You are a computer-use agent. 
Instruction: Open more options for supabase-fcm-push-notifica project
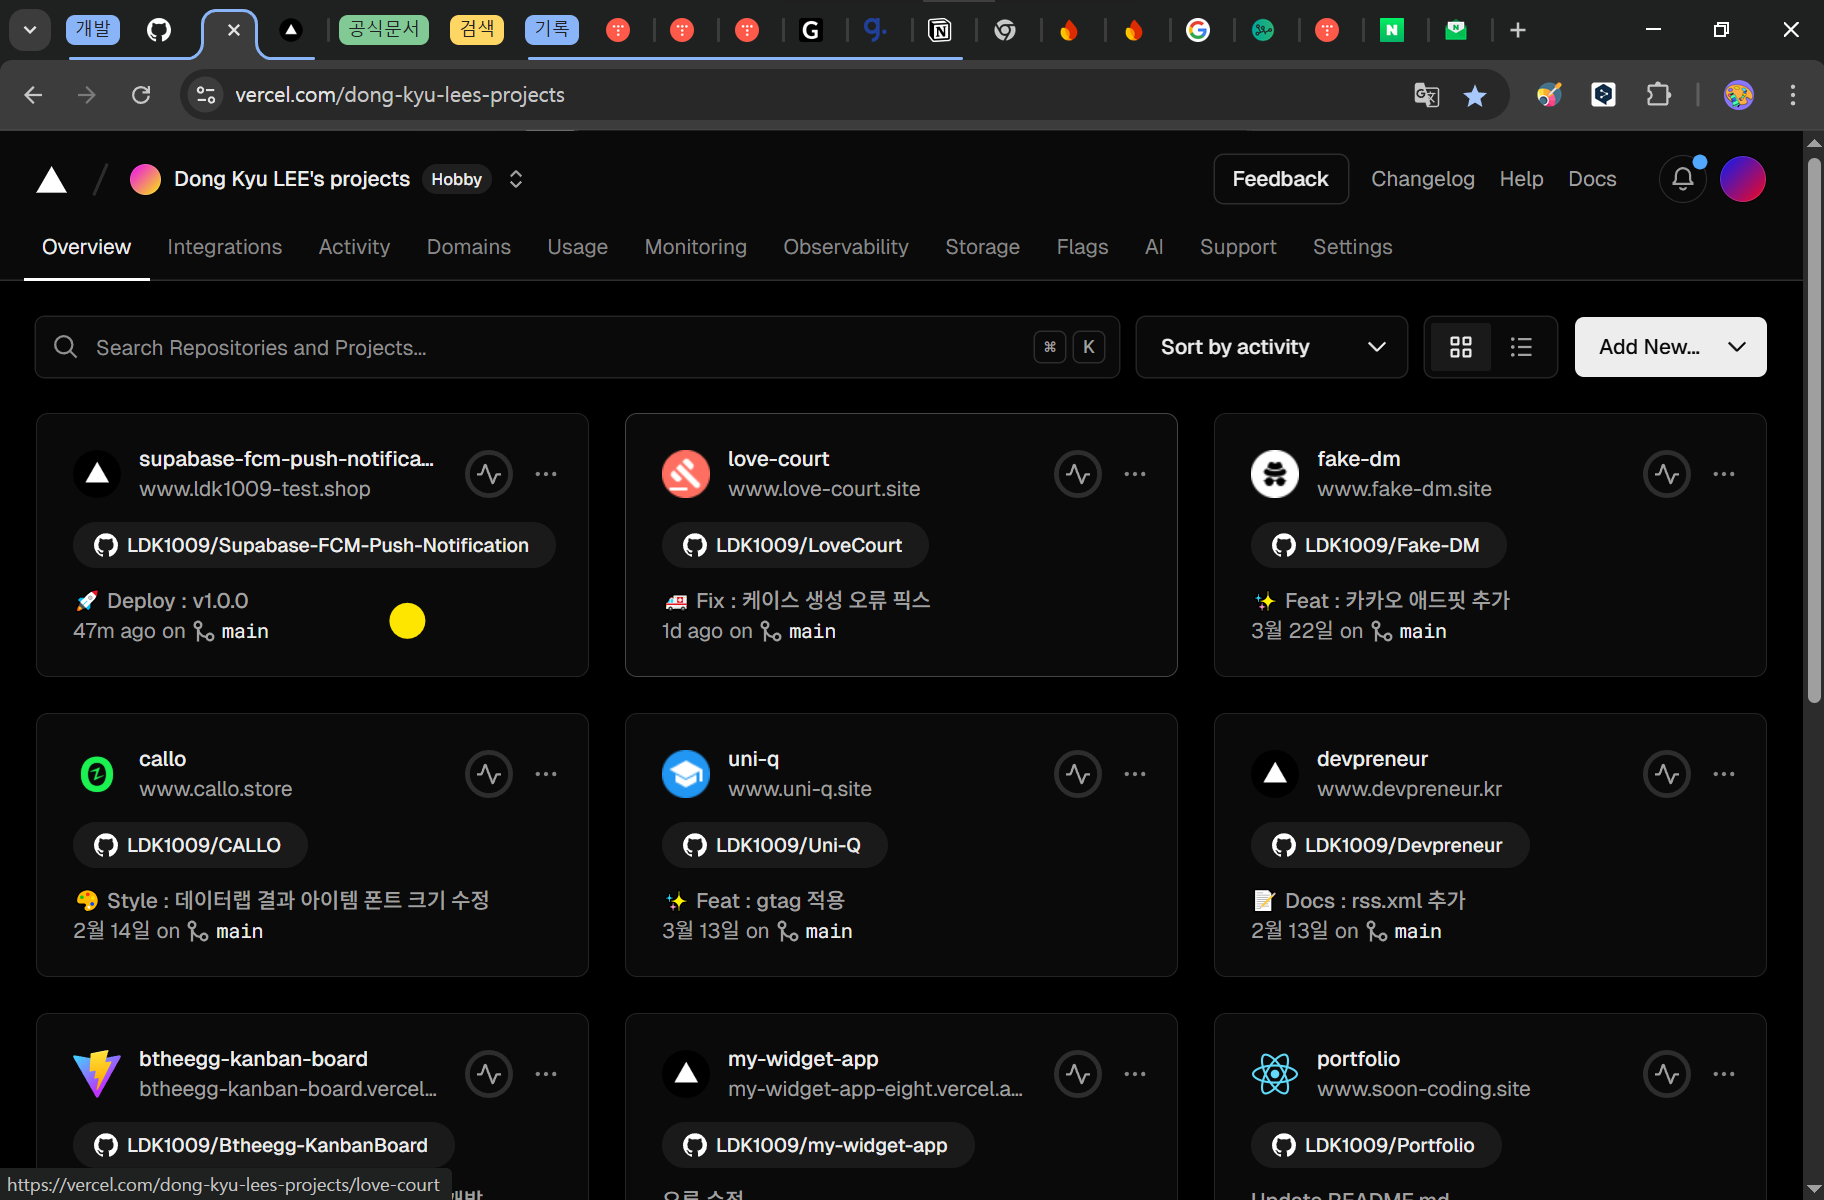(x=546, y=474)
